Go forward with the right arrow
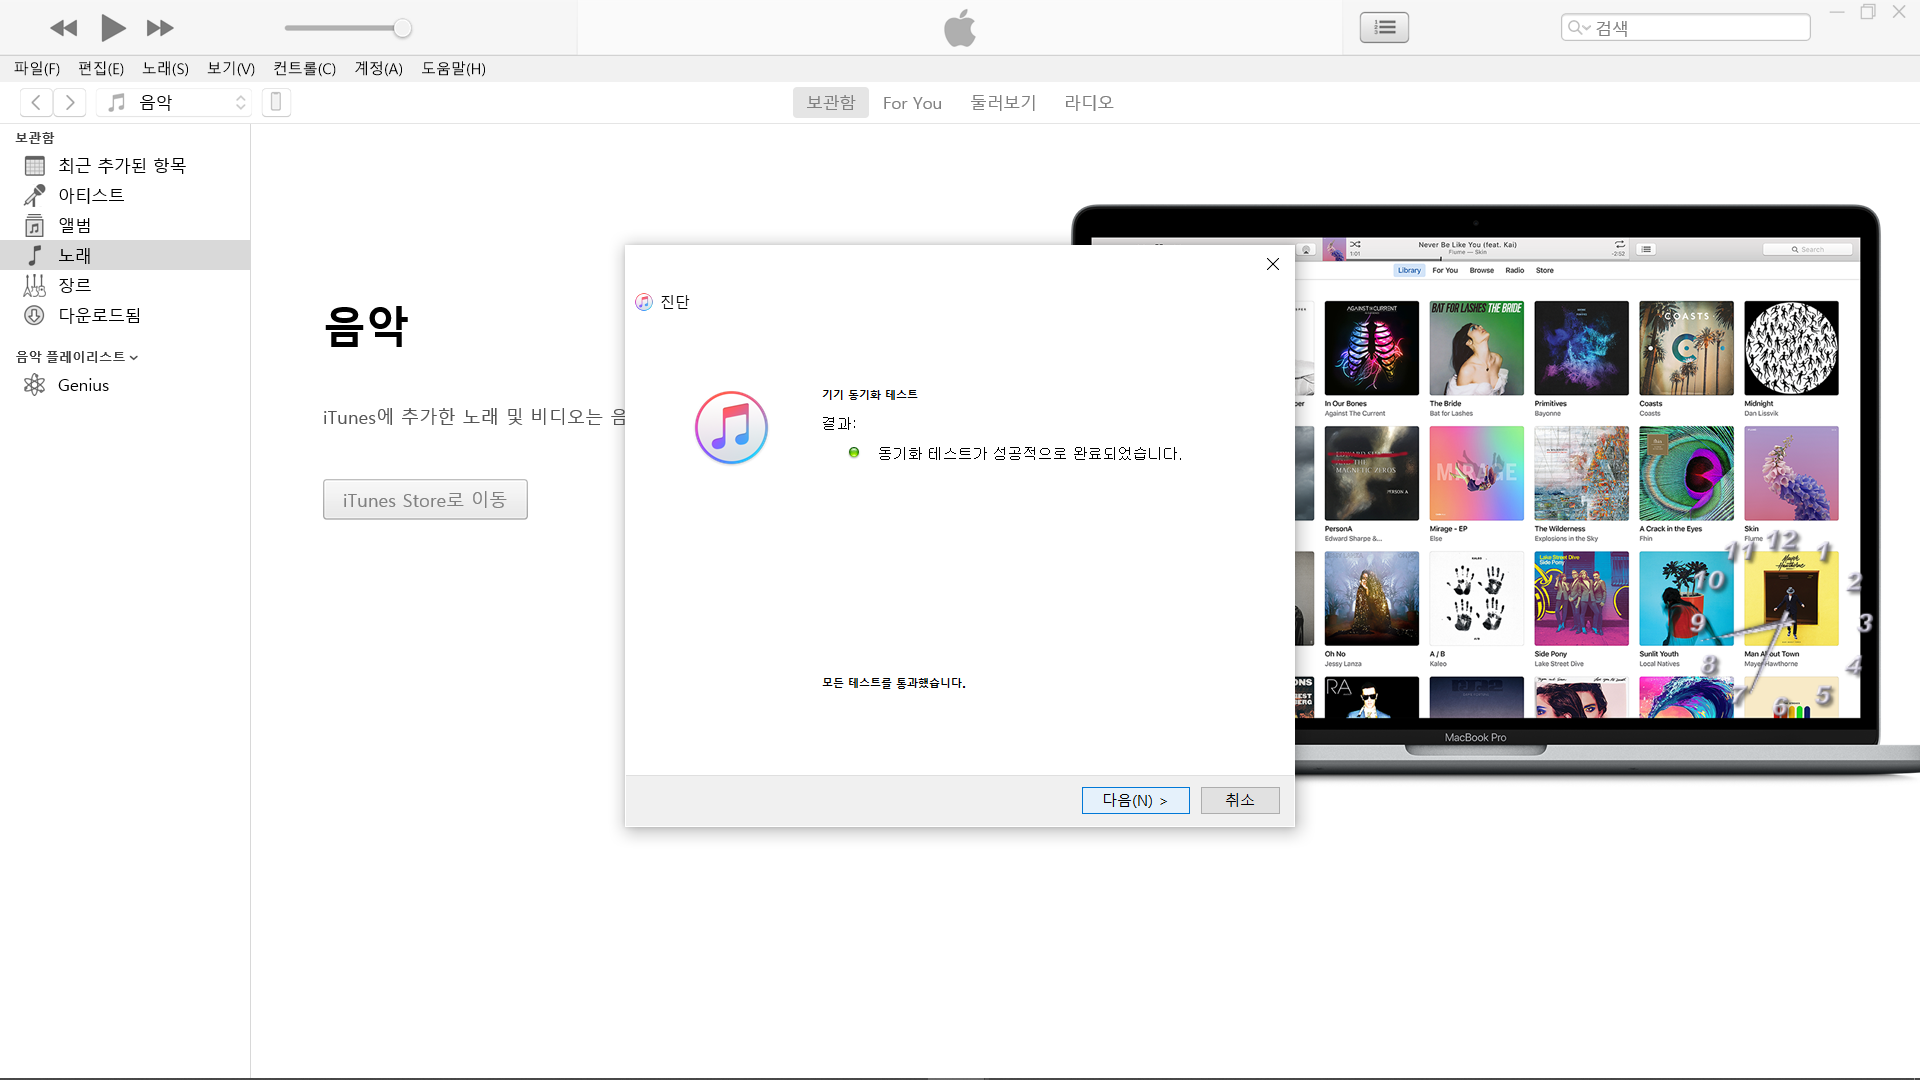 (x=70, y=102)
